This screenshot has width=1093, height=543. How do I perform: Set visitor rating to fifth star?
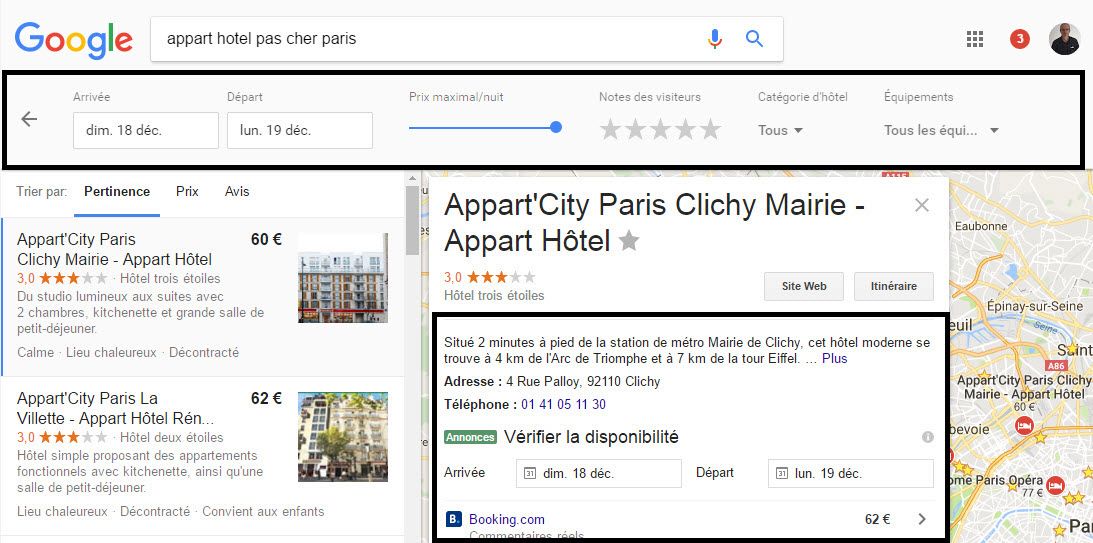(x=710, y=129)
